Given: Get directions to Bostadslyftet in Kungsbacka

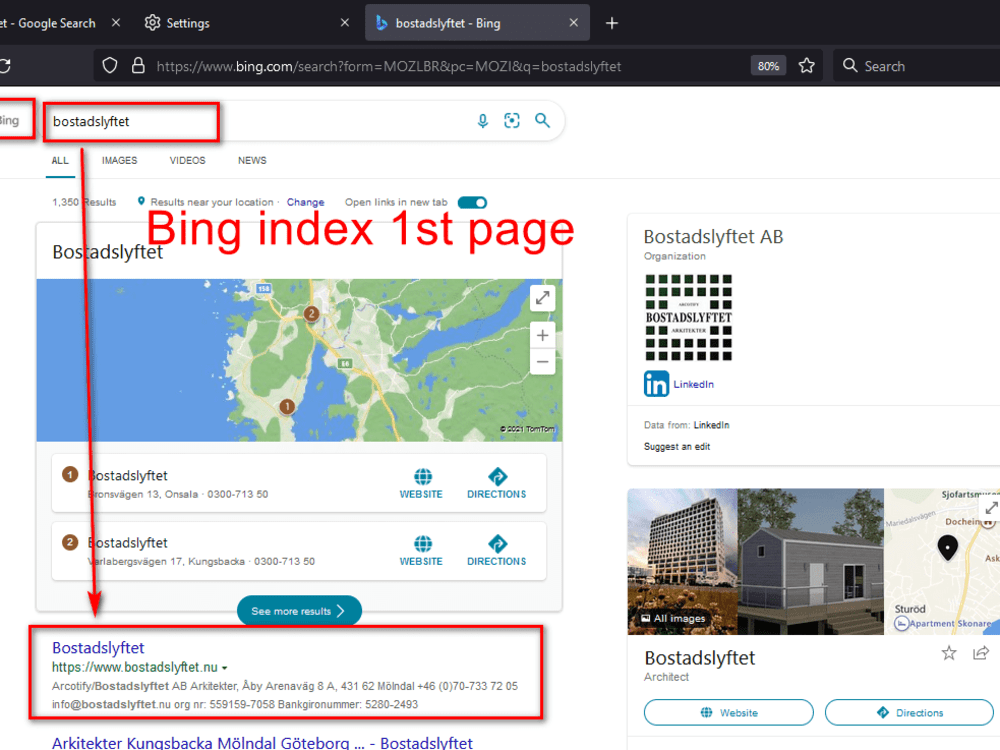Looking at the screenshot, I should (x=496, y=551).
